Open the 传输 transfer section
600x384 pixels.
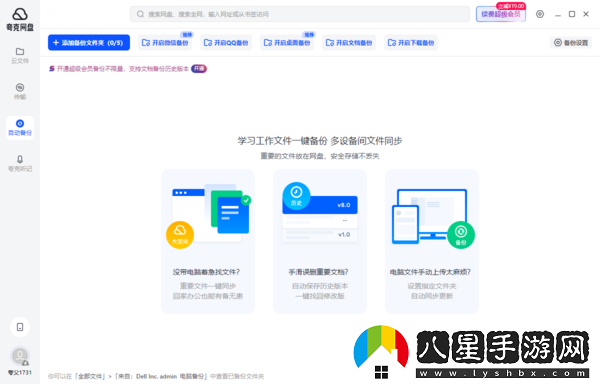pyautogui.click(x=20, y=91)
